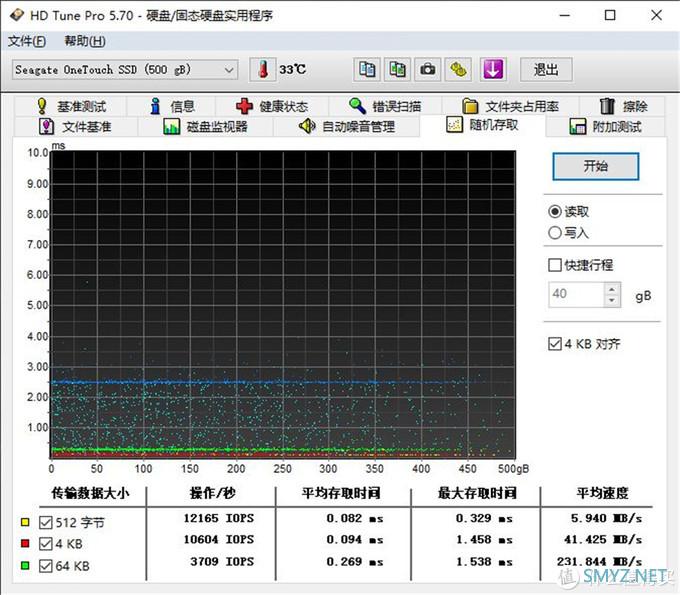Open the 文件夹占用率 folder usage tab
The width and height of the screenshot is (680, 595).
pyautogui.click(x=510, y=106)
